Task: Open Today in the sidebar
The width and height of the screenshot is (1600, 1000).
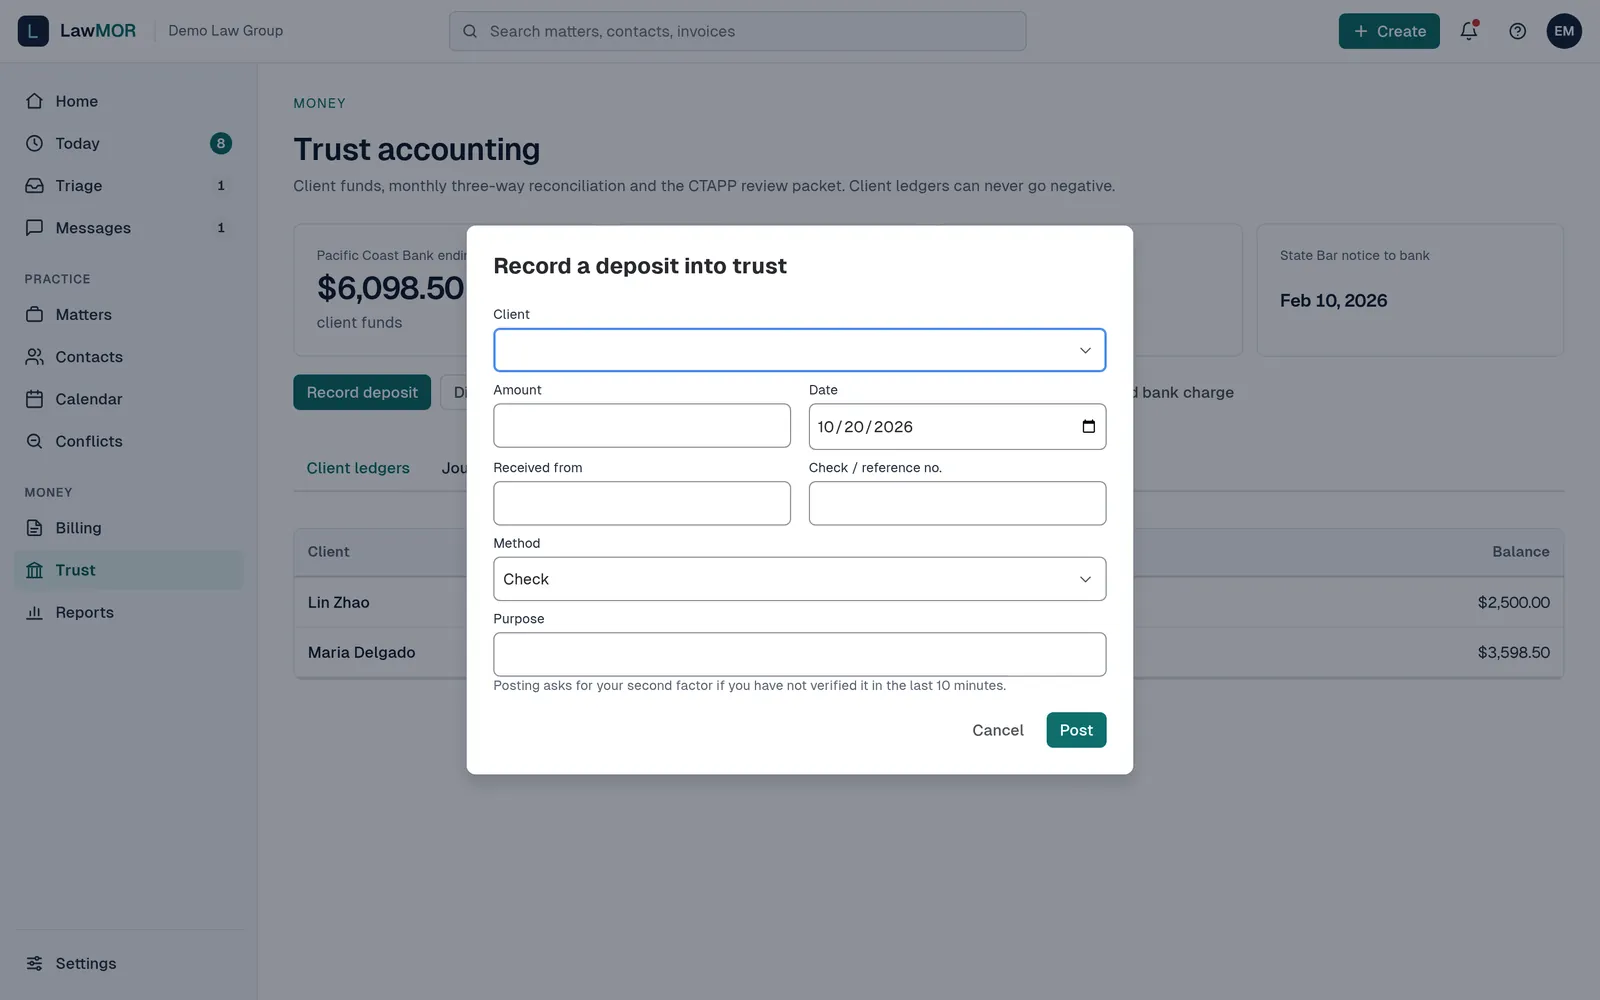Action: [x=129, y=143]
